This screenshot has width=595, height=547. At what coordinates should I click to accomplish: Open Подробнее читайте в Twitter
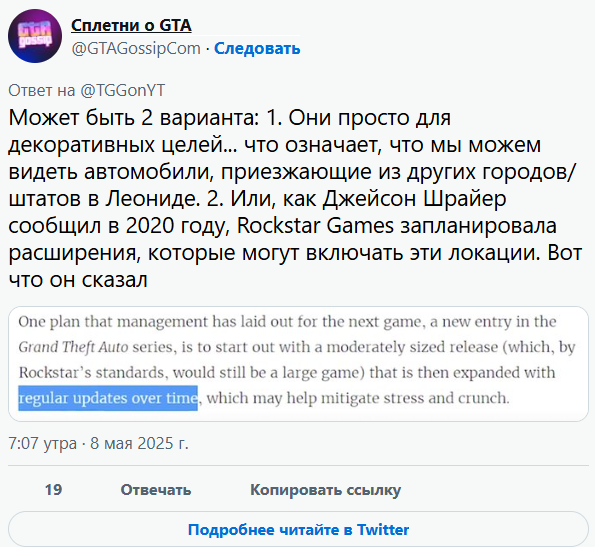click(x=298, y=529)
